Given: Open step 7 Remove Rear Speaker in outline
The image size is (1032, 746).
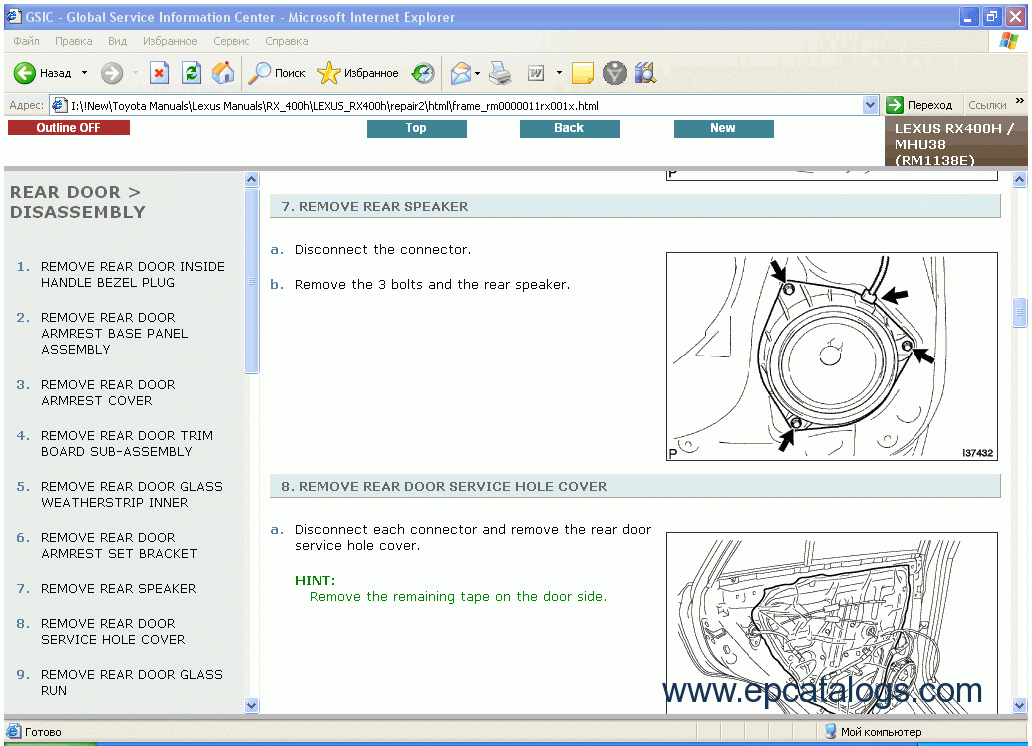Looking at the screenshot, I should [118, 589].
